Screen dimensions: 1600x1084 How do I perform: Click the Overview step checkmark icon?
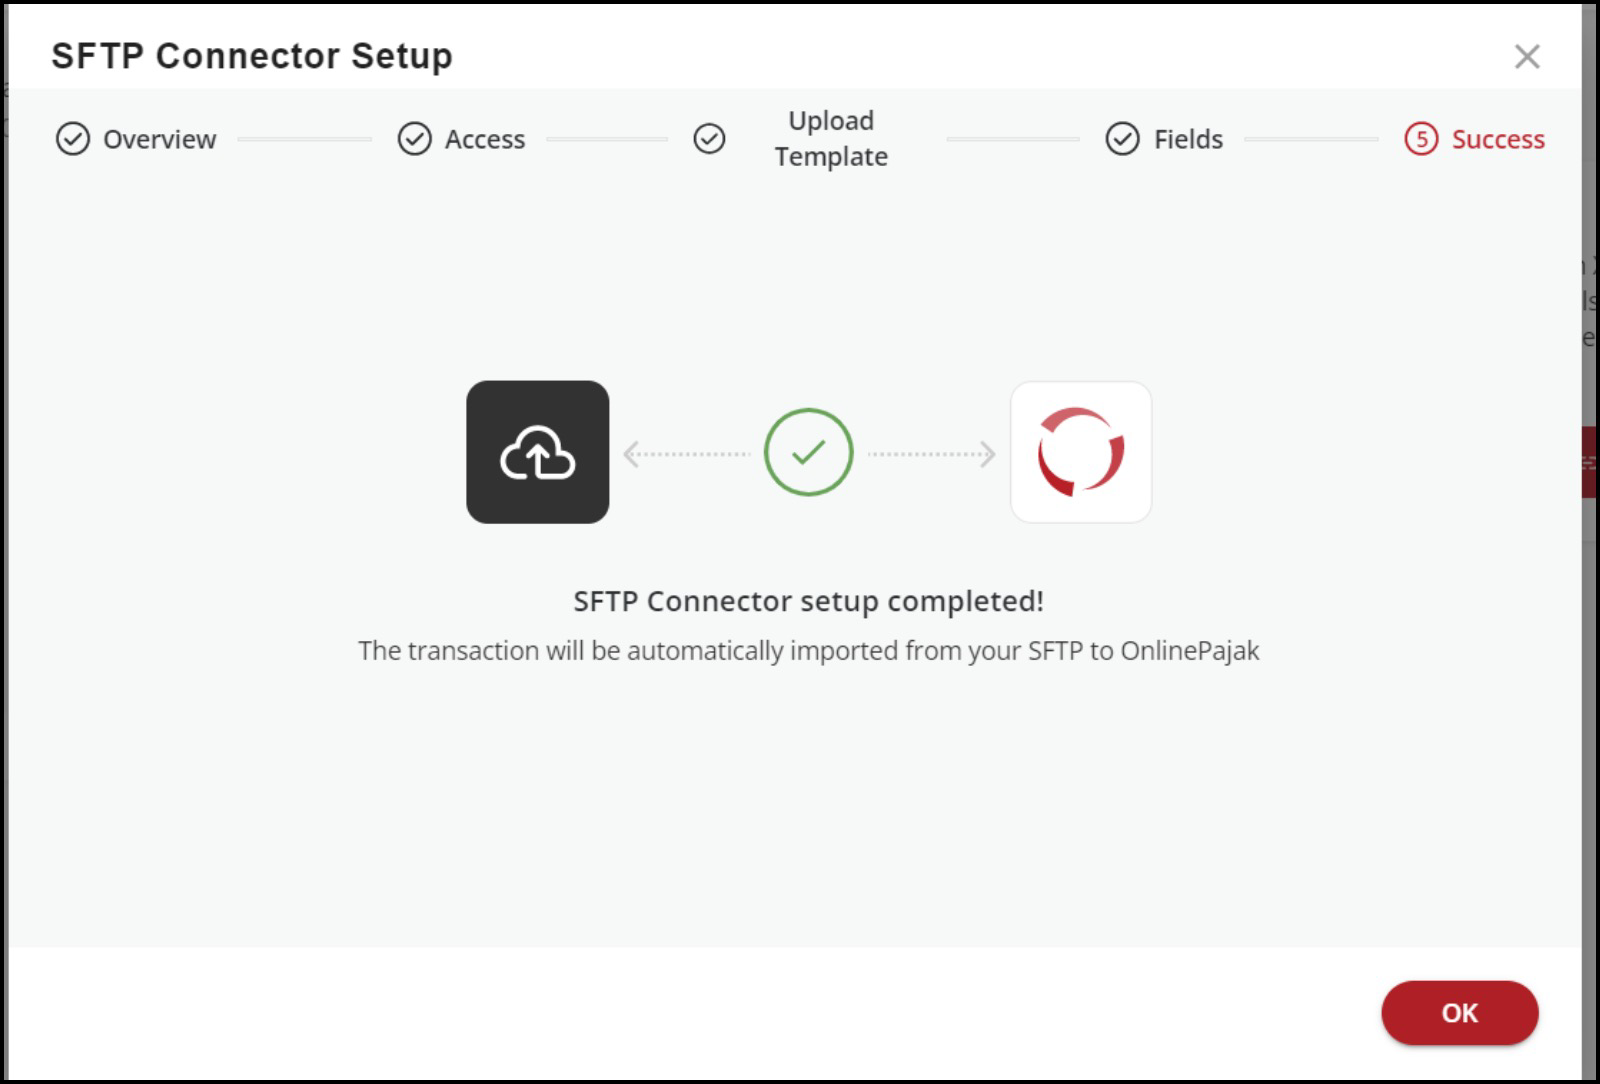73,139
